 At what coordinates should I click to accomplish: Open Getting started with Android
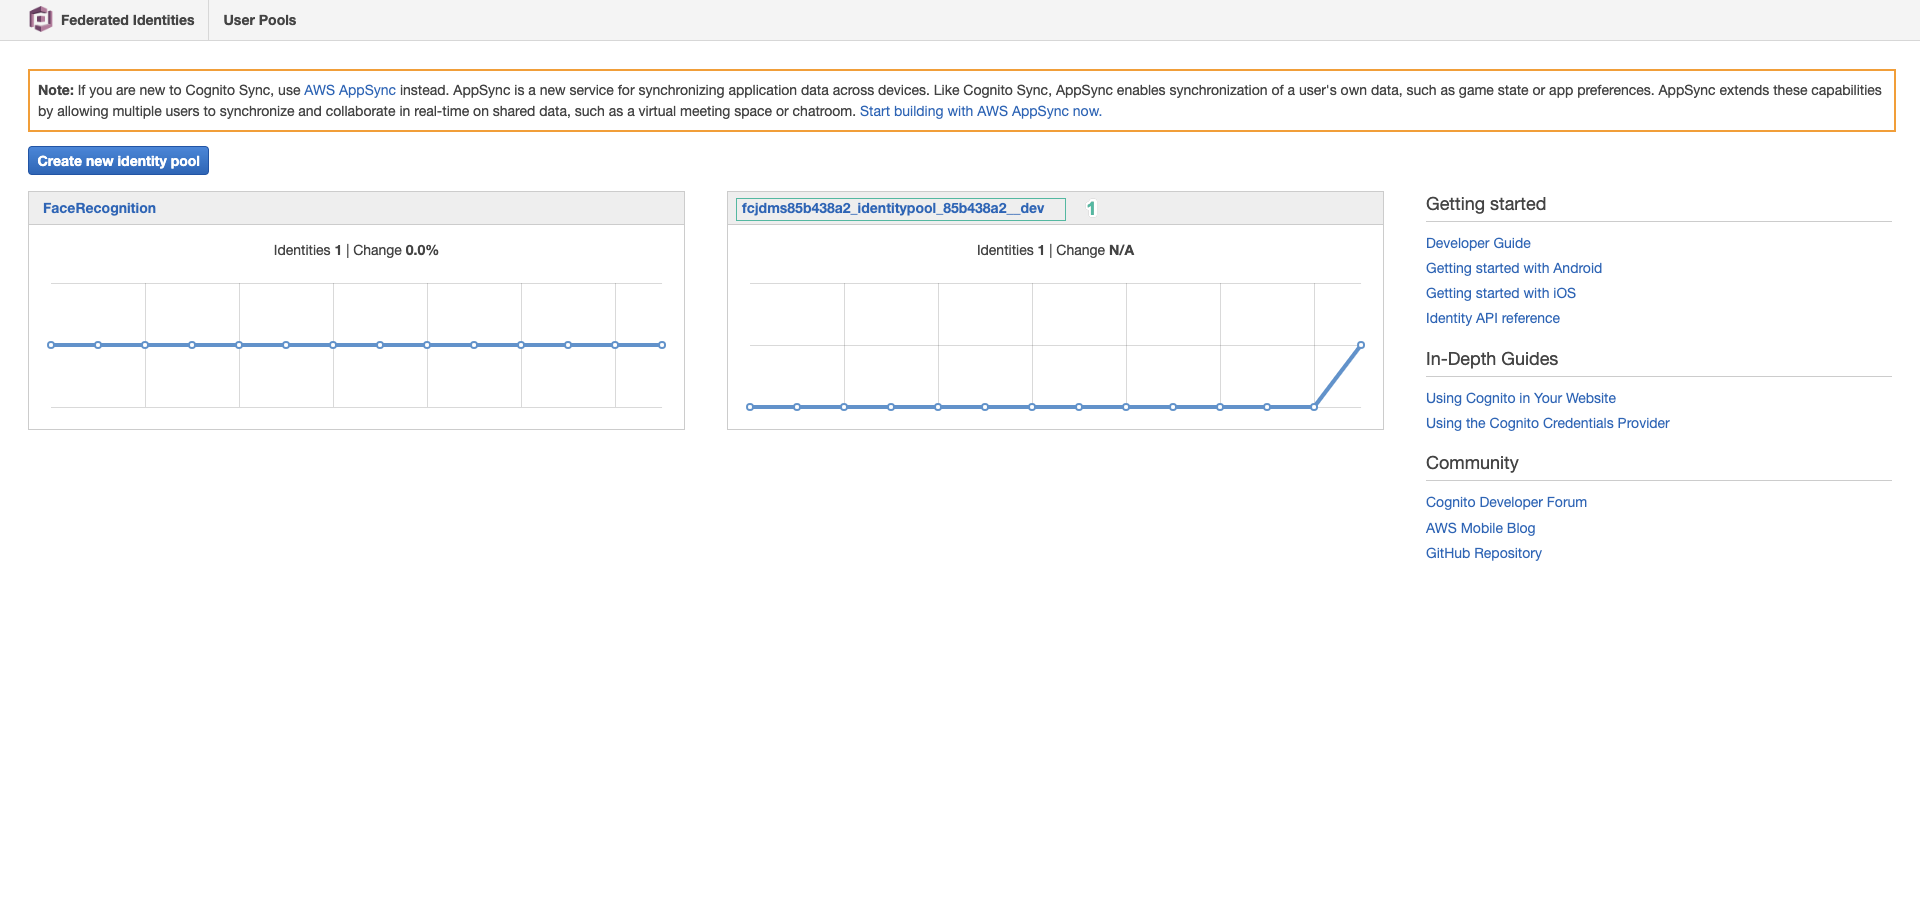(1513, 268)
